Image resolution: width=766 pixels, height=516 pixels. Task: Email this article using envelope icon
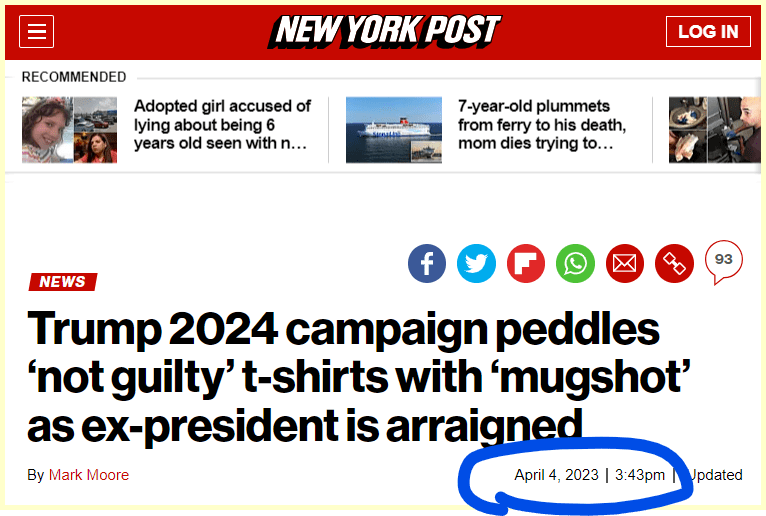coord(624,263)
